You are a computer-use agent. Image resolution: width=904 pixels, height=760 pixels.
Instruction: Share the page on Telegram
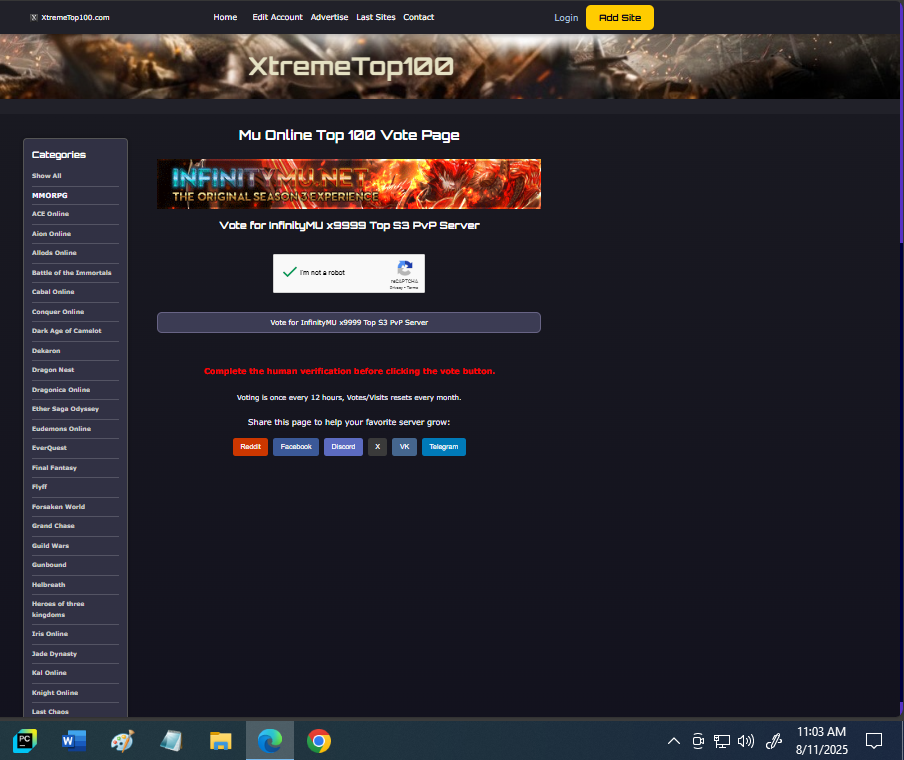pyautogui.click(x=443, y=447)
